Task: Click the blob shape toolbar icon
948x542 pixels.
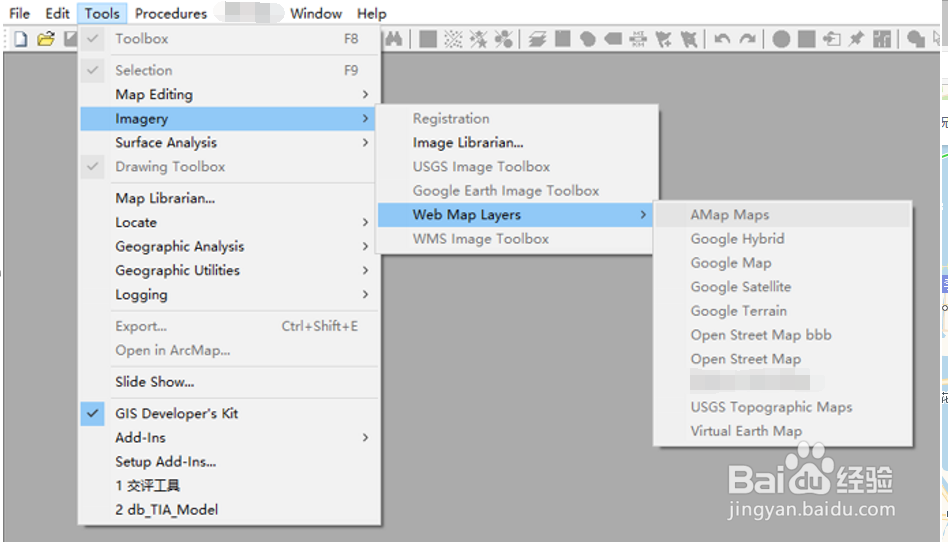Action: click(588, 39)
